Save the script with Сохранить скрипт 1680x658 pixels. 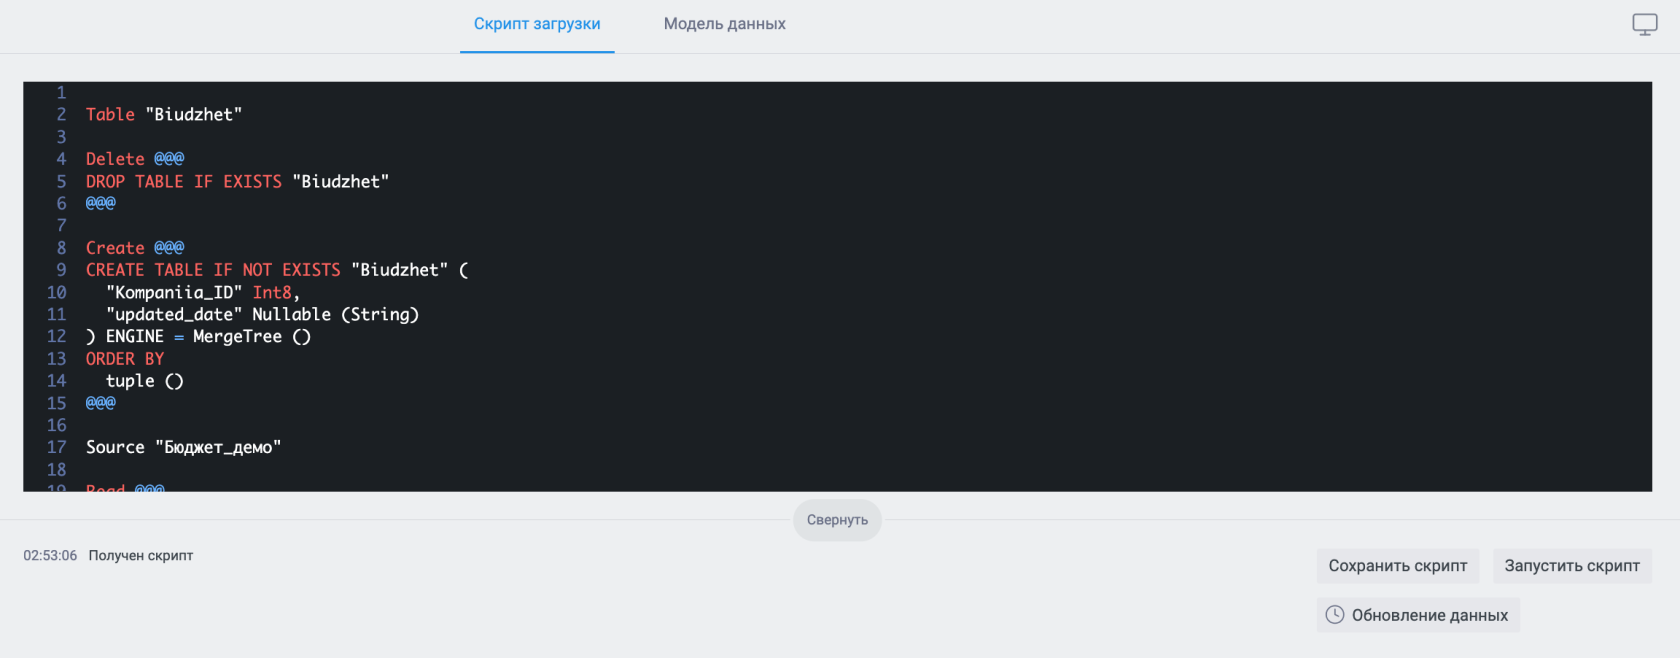(x=1397, y=566)
